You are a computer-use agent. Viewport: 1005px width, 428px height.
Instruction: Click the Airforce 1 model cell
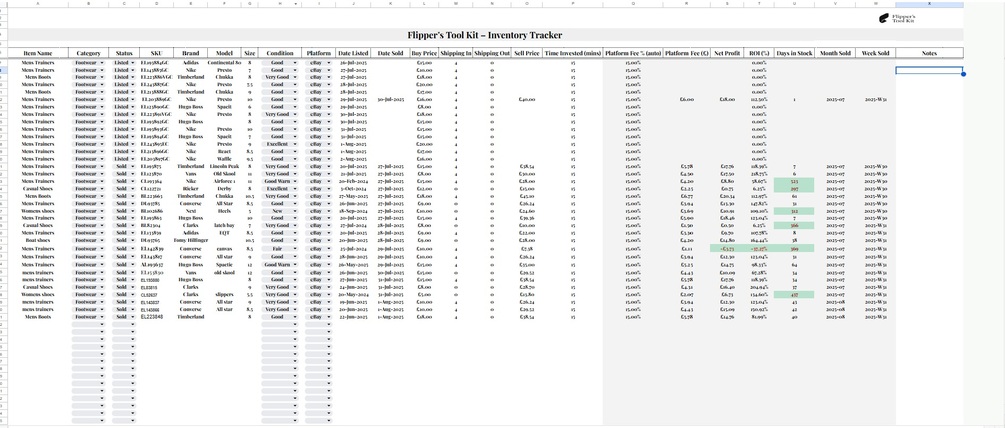click(x=224, y=181)
